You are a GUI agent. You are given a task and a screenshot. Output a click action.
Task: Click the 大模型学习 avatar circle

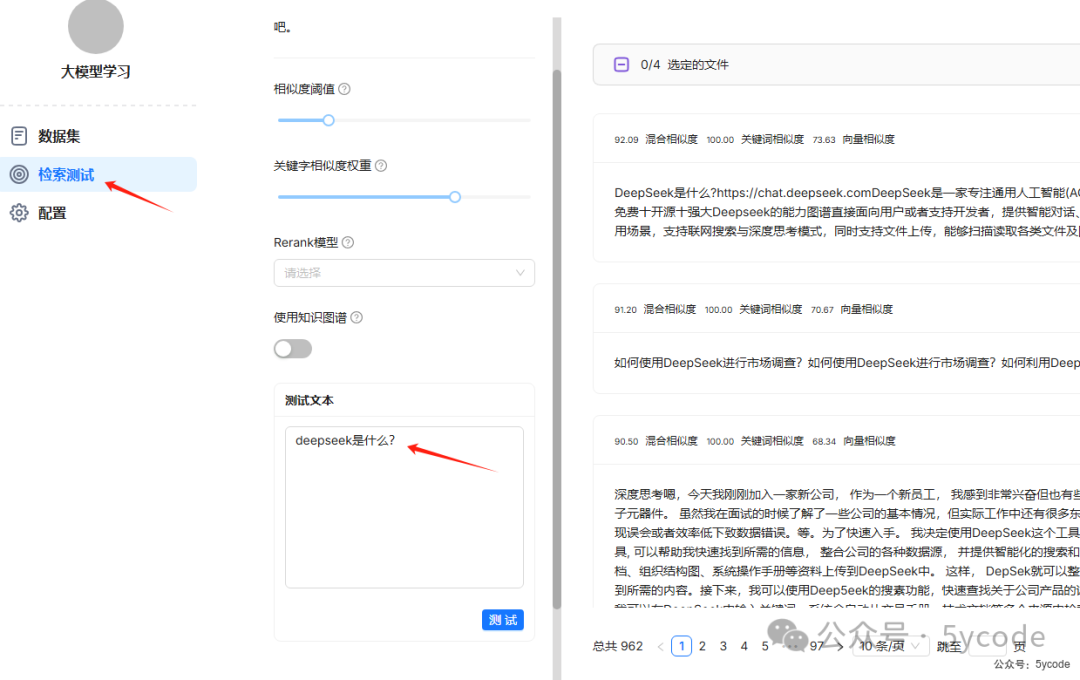[96, 26]
